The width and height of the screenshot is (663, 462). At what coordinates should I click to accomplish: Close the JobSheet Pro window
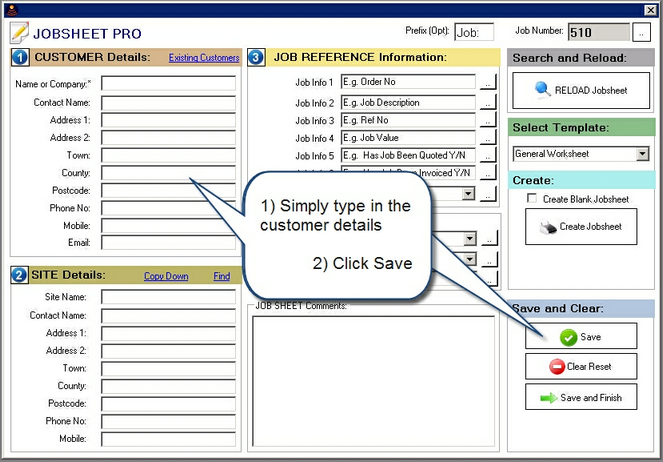650,10
